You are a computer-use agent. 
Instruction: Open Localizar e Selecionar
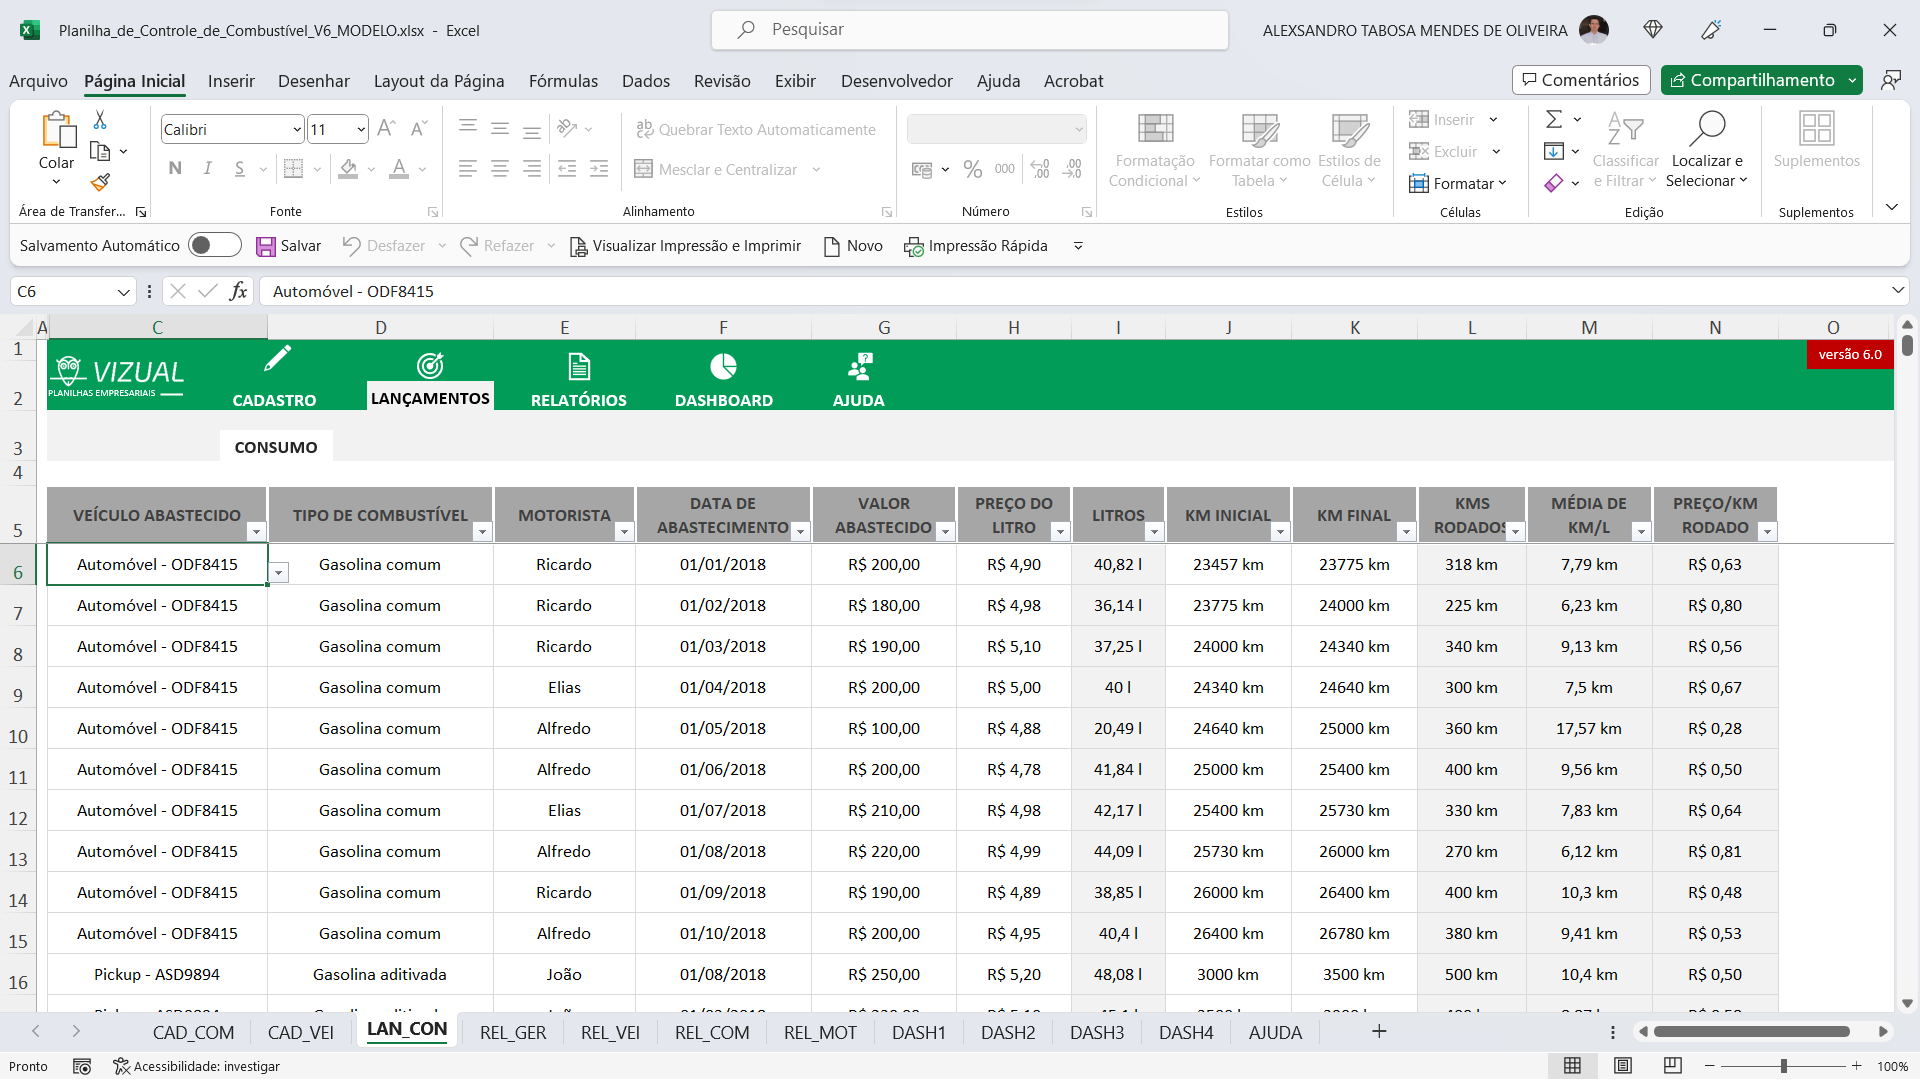tap(1708, 150)
